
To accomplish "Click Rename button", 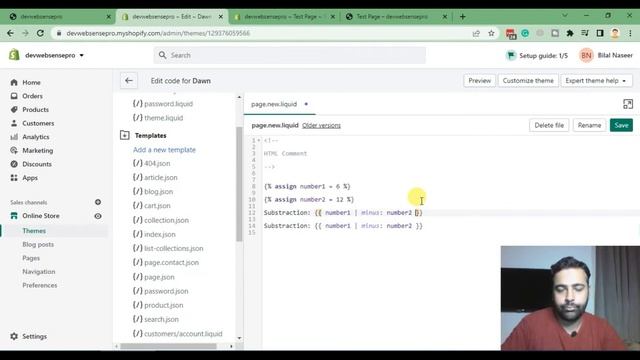I will point(589,125).
